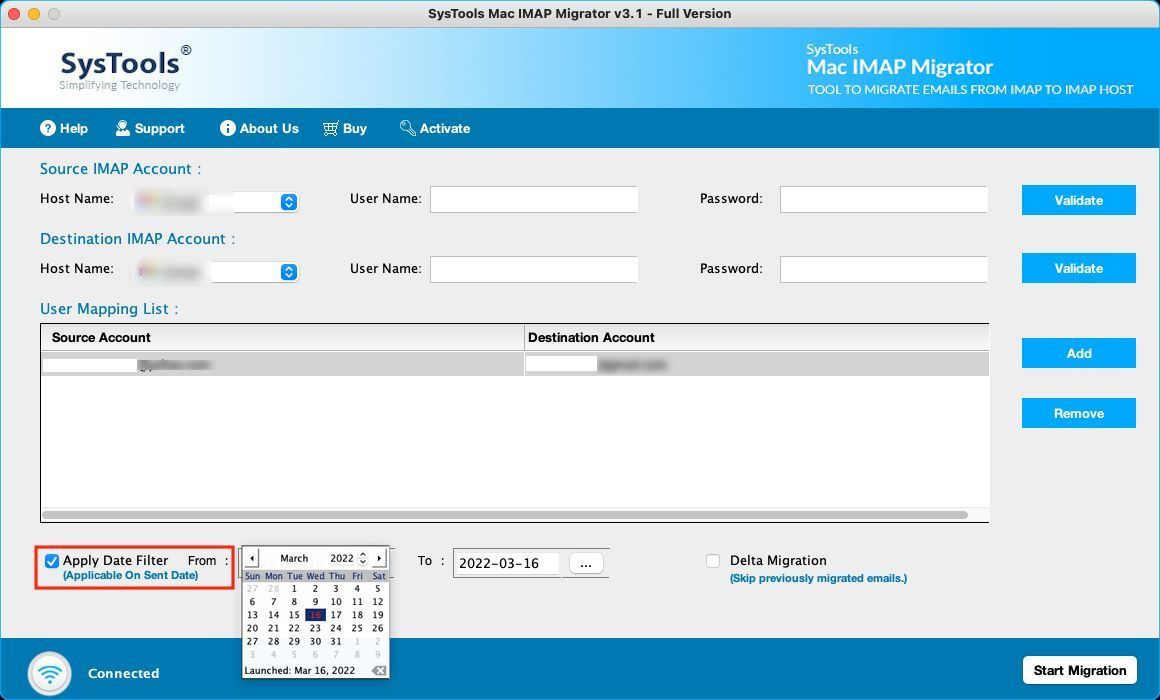The width and height of the screenshot is (1160, 700).
Task: Enable the Delta Migration checkbox
Action: point(712,561)
